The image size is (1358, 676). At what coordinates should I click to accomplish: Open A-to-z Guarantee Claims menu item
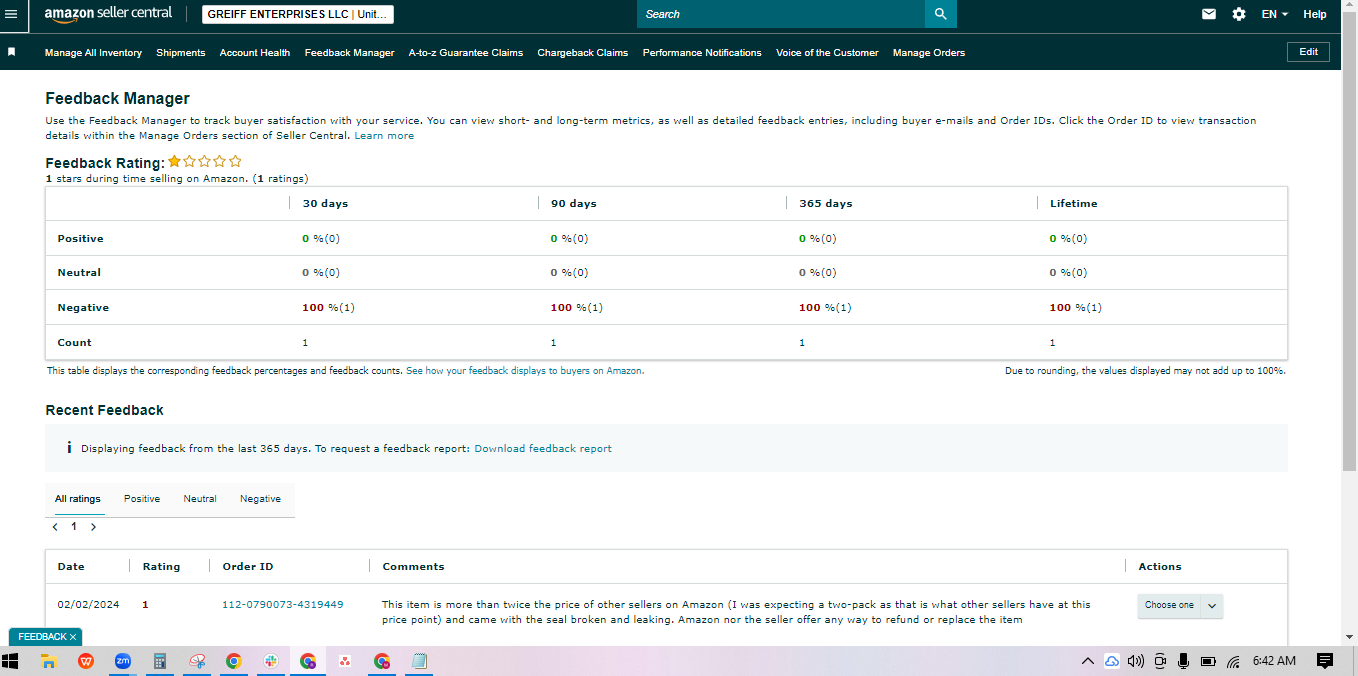click(x=466, y=52)
